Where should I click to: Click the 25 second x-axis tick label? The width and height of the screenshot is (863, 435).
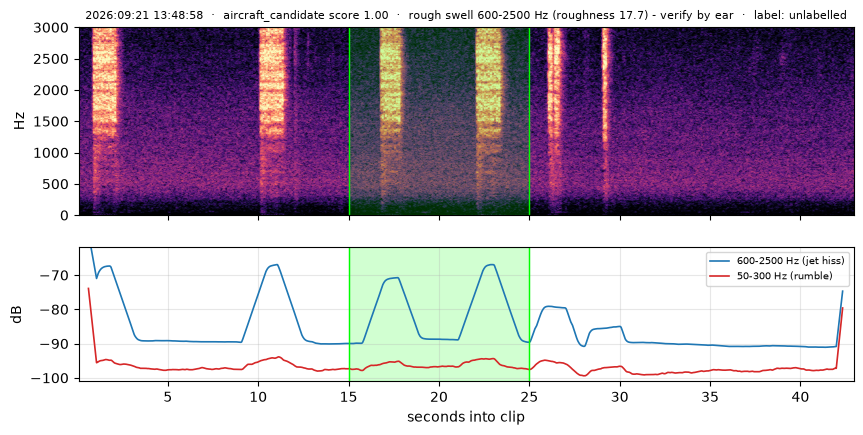[529, 396]
